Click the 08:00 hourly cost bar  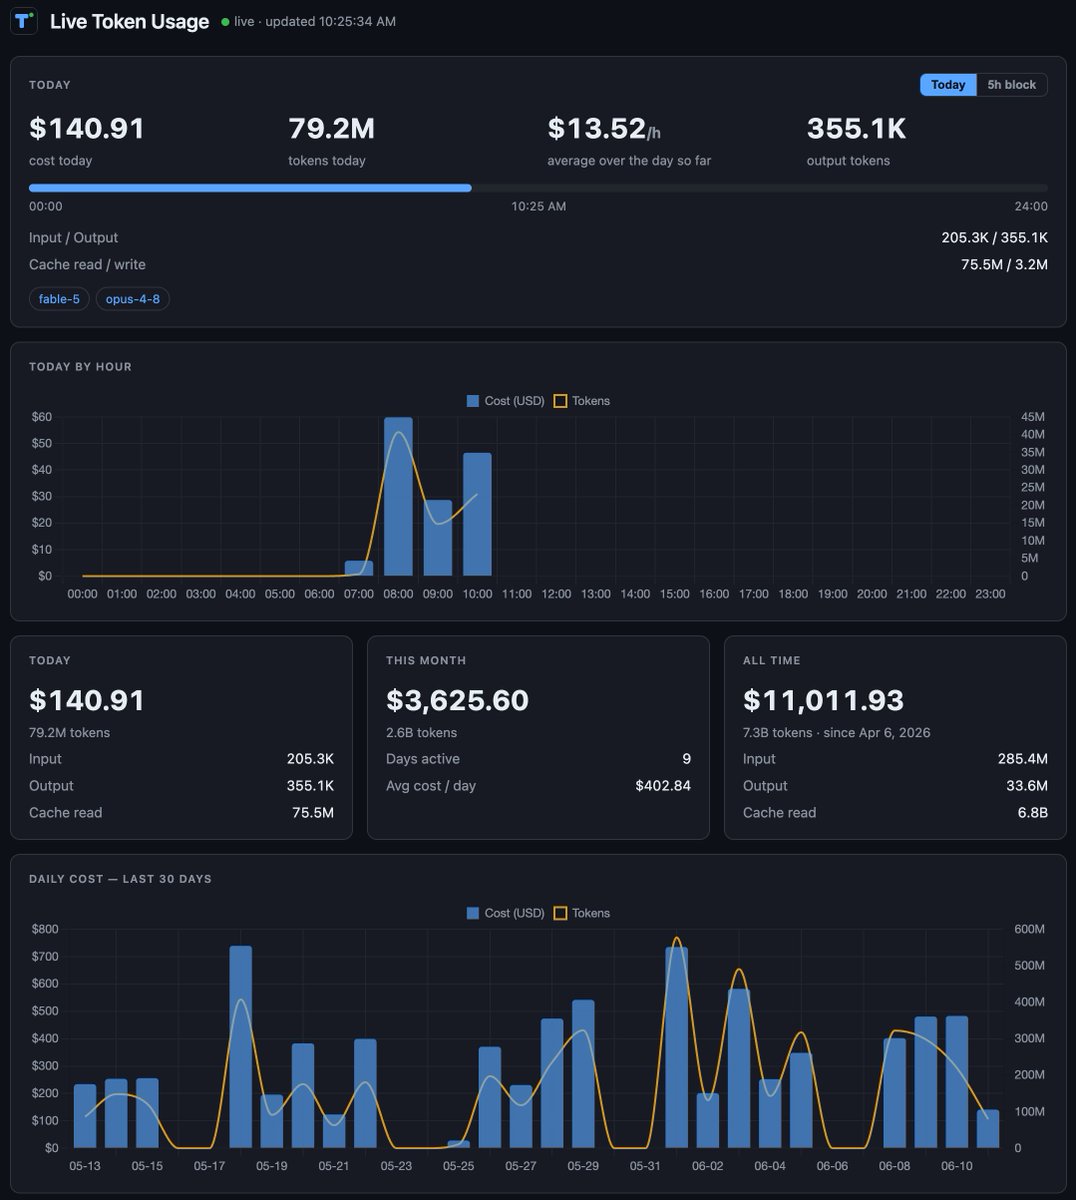click(x=398, y=497)
